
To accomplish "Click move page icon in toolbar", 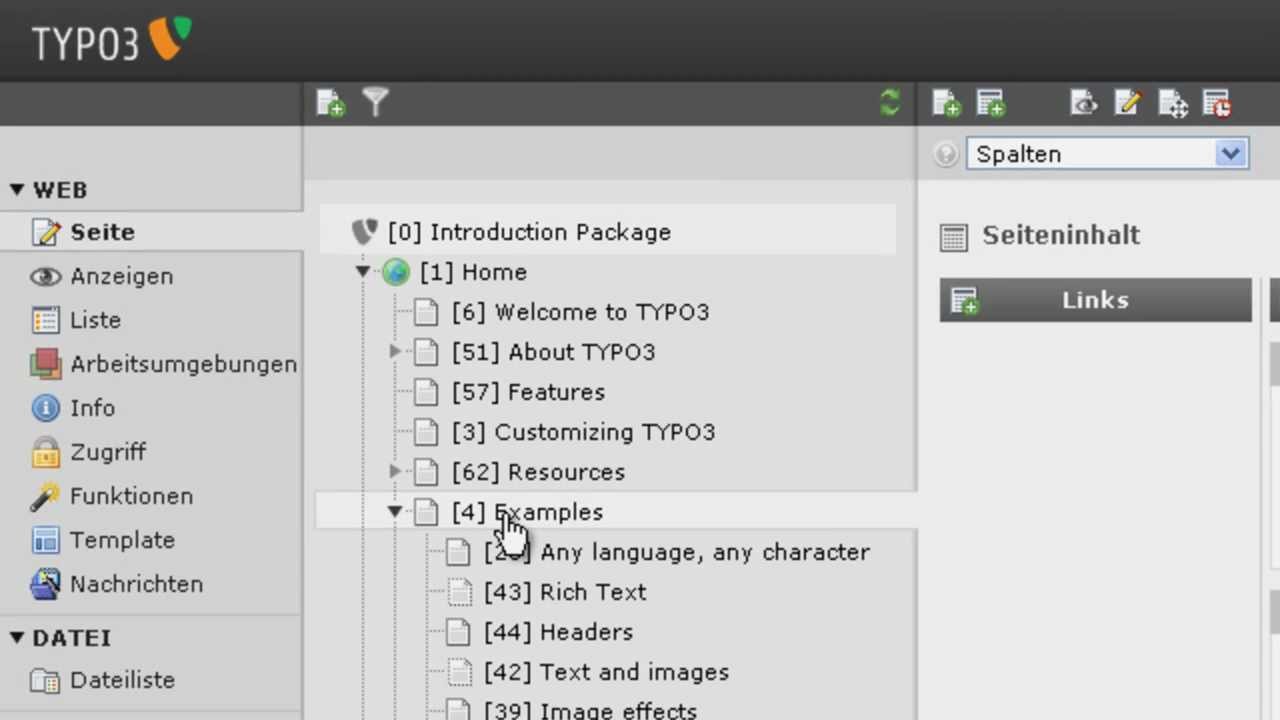I will [x=1172, y=103].
